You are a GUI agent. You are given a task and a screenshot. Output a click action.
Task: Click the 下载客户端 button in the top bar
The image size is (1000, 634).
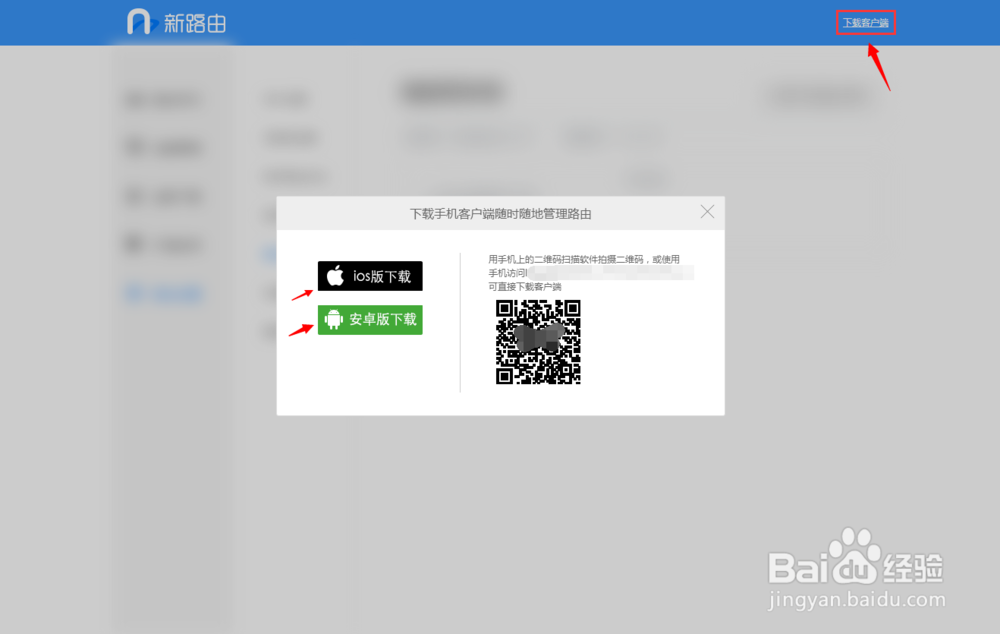[865, 19]
